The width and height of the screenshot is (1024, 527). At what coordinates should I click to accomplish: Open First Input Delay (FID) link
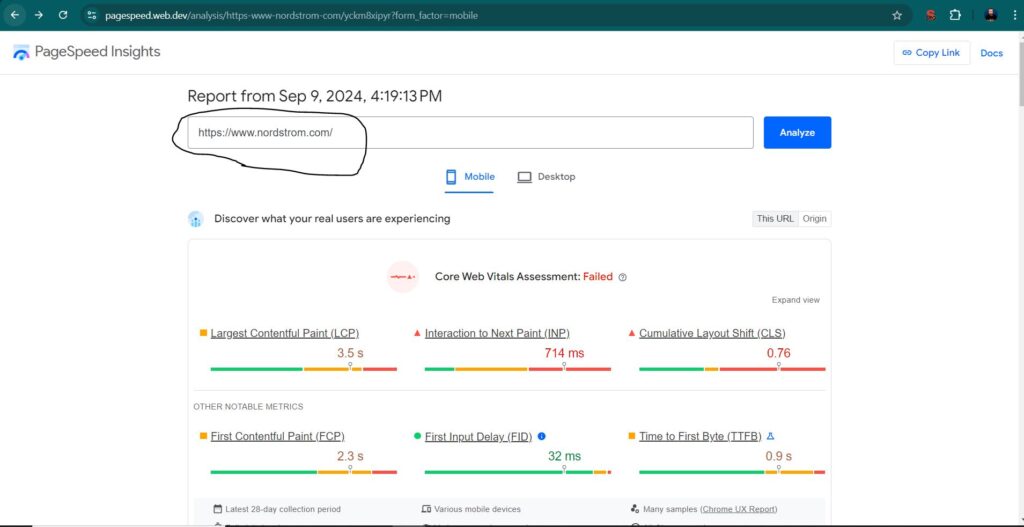[479, 436]
